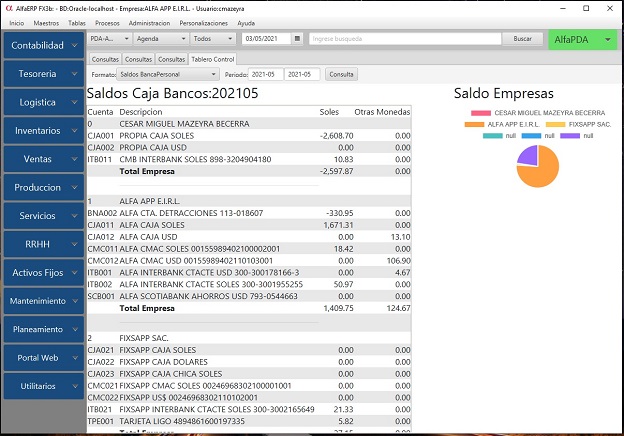Open the Maestros menu
Viewport: 624px width, 436px height.
pyautogui.click(x=46, y=22)
